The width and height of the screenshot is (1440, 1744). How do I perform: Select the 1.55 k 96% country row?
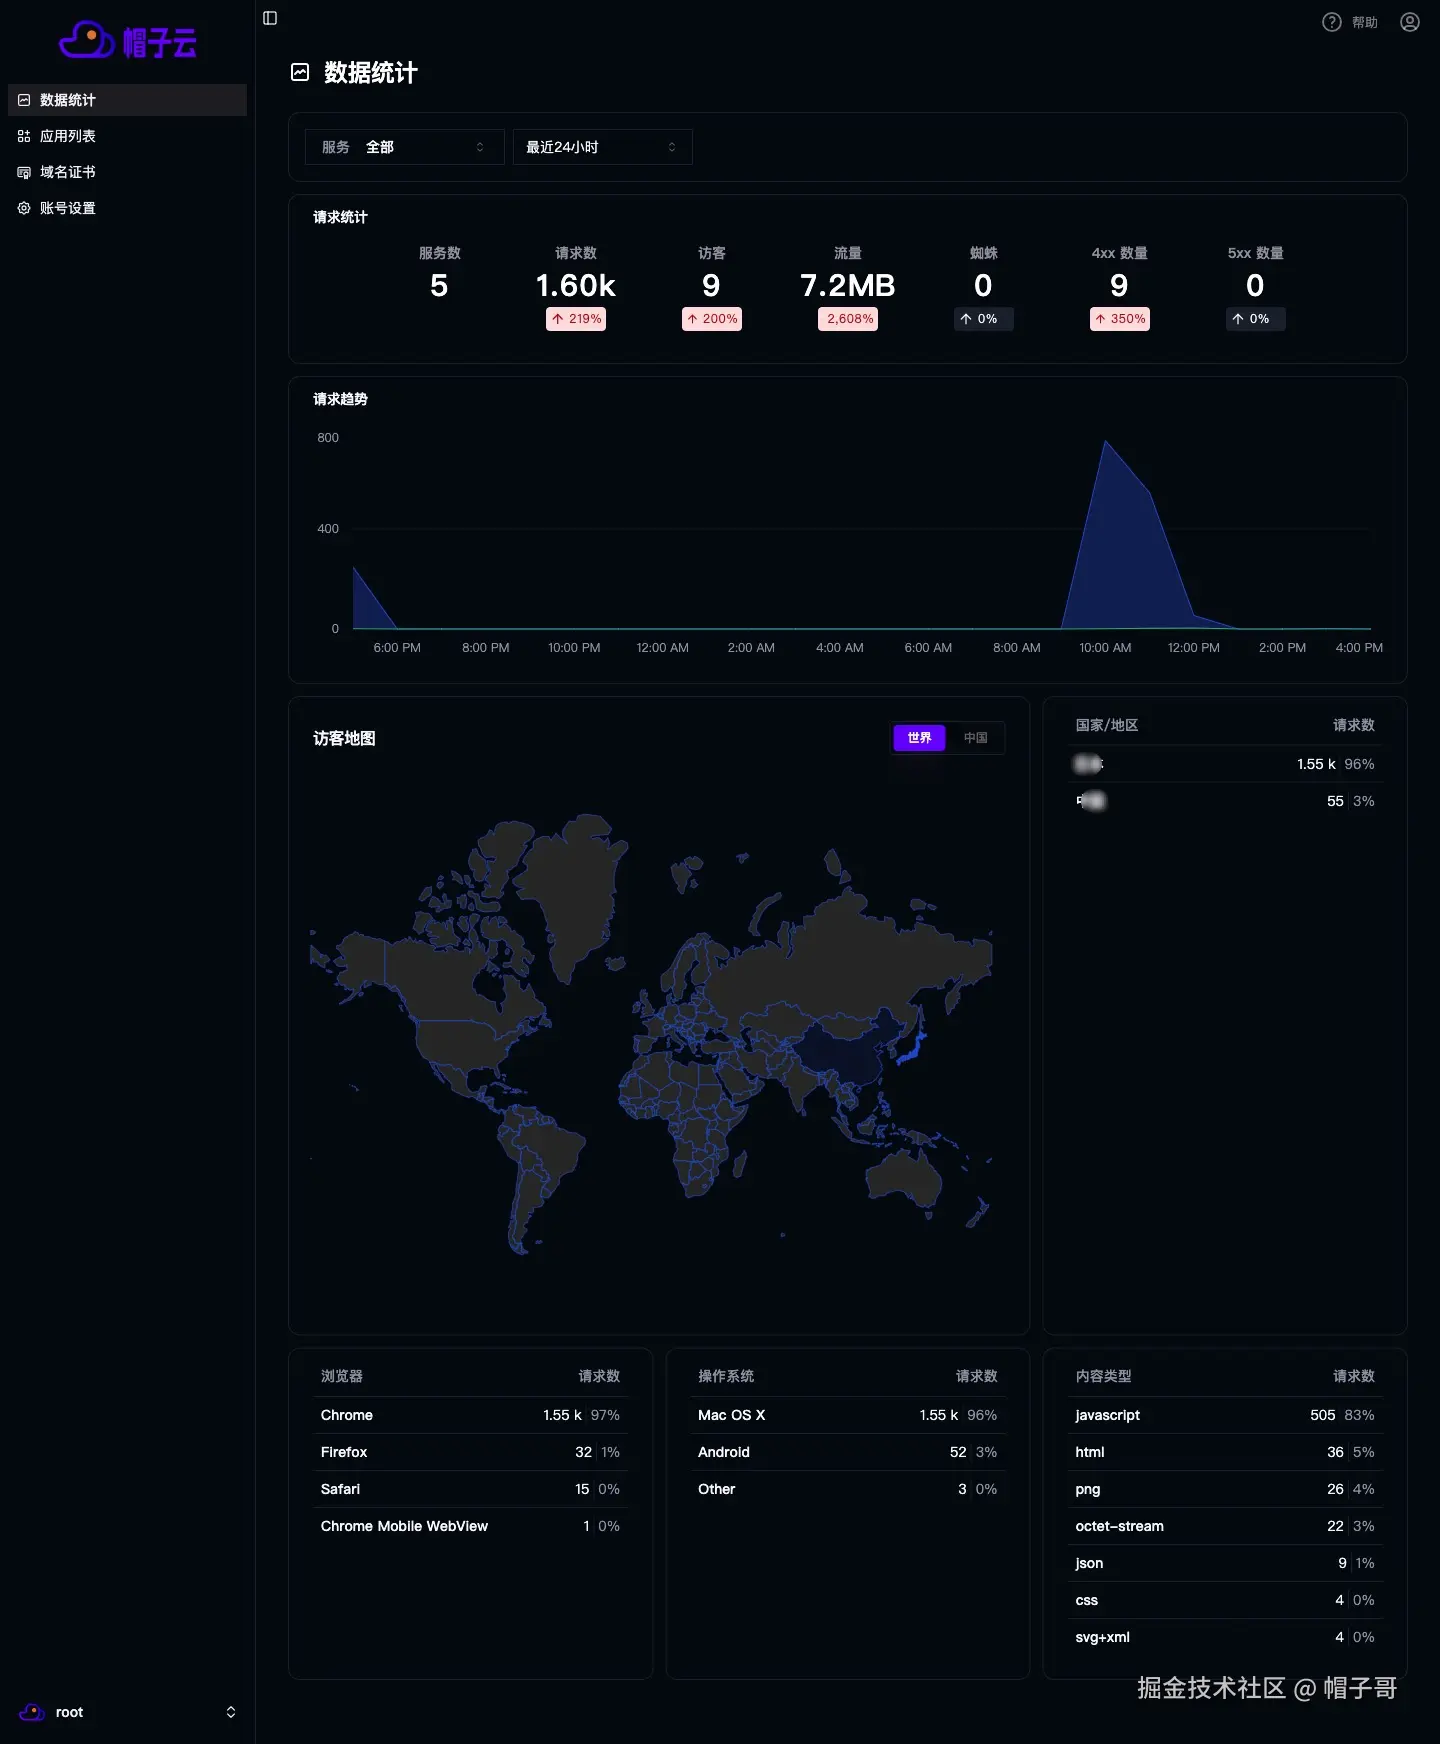tap(1225, 764)
